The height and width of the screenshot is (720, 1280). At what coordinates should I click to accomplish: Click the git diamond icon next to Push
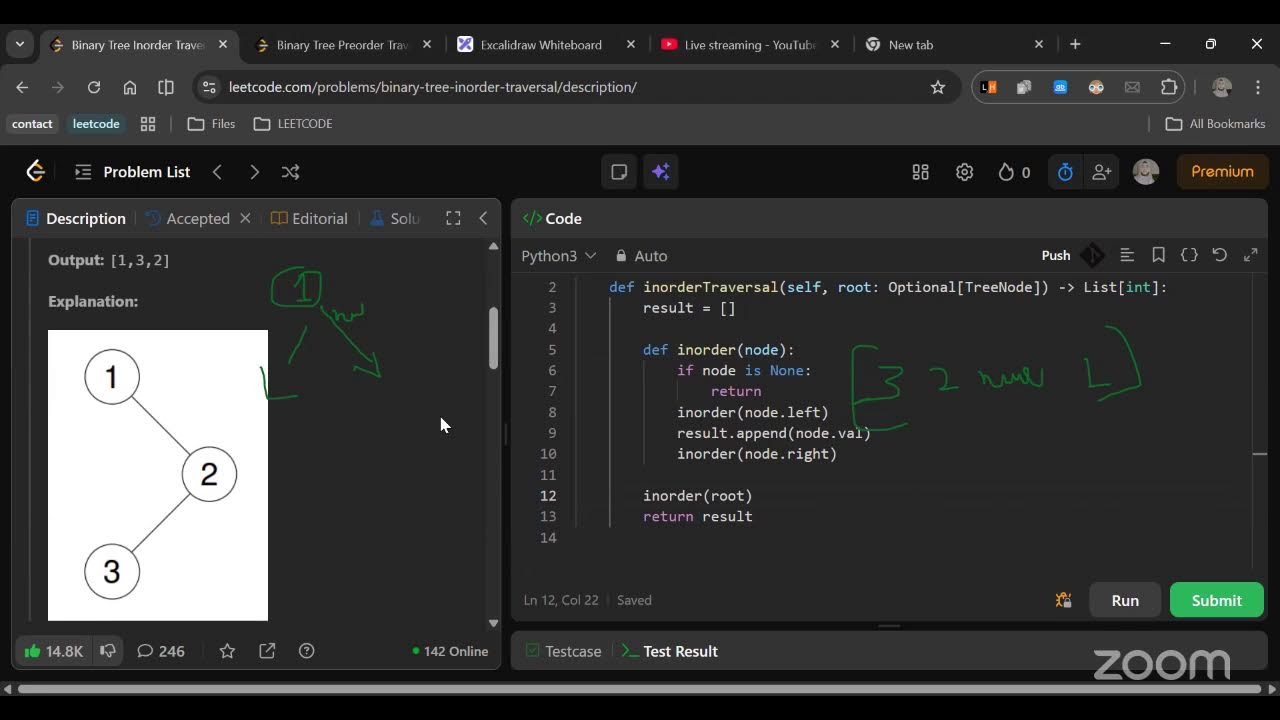[1092, 256]
